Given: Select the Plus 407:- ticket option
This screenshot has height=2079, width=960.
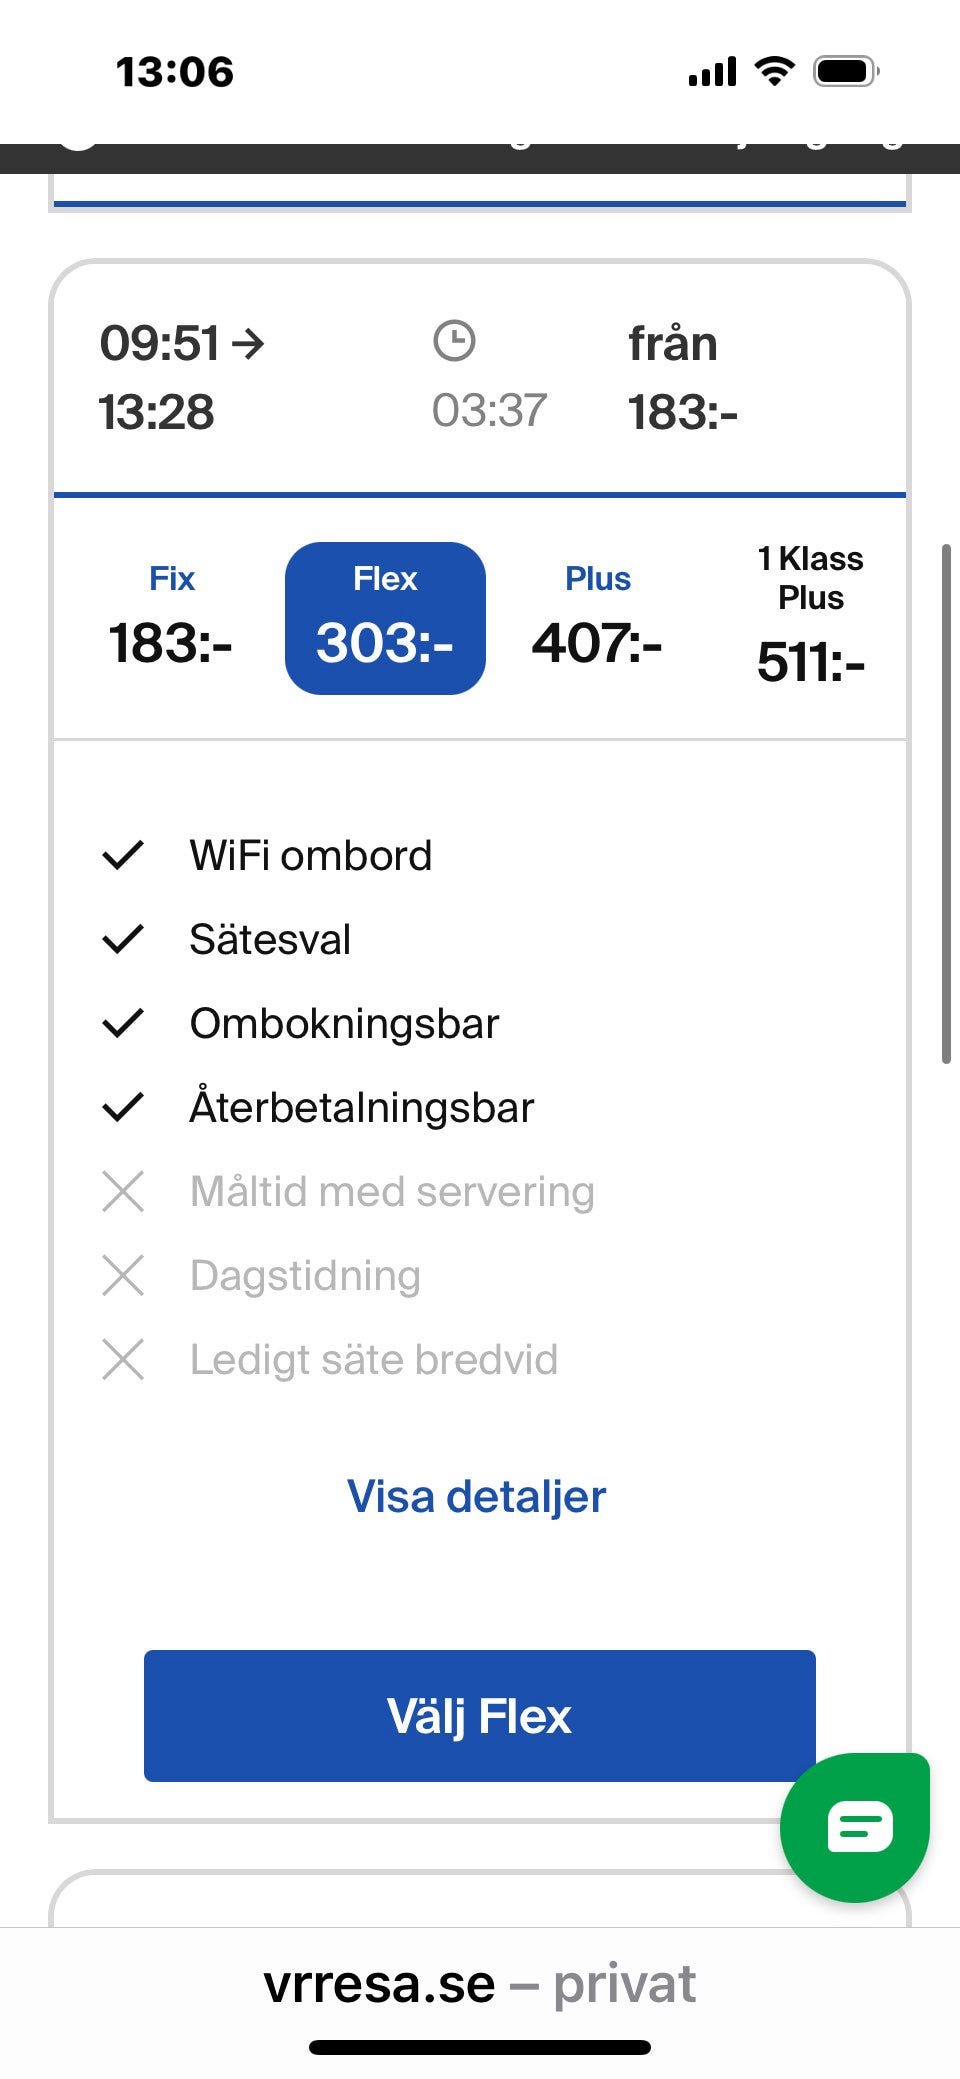Looking at the screenshot, I should click(597, 618).
